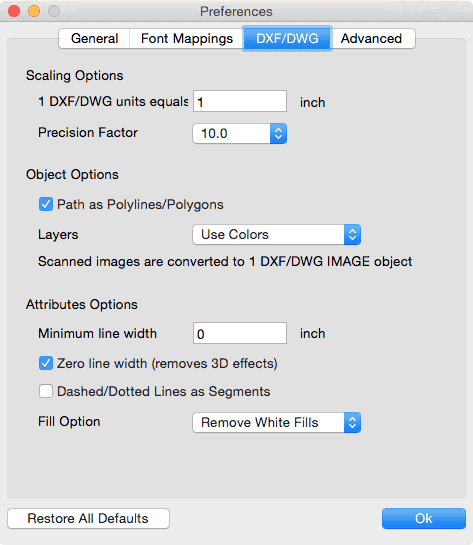Minimize the Preferences window

34,11
